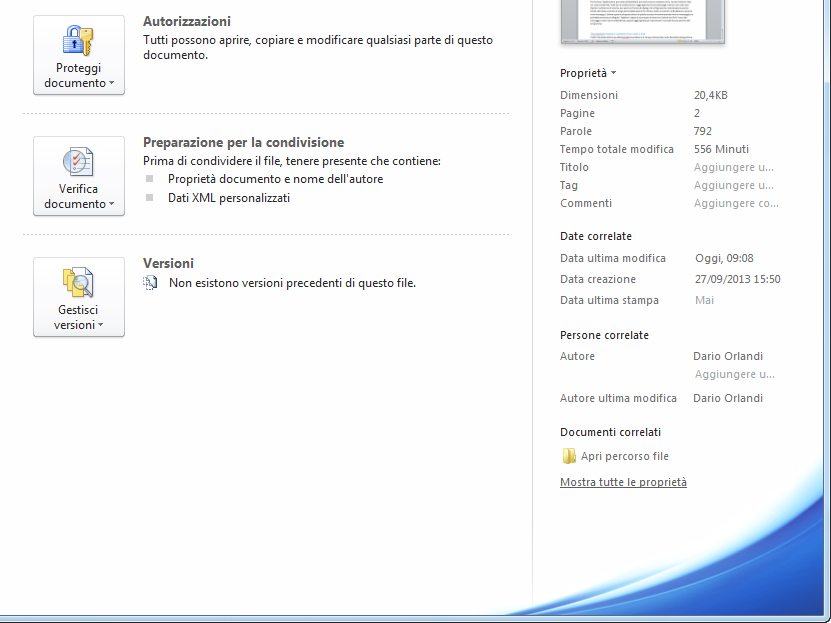Open the Gestisci versioni dropdown arrow

[x=101, y=326]
